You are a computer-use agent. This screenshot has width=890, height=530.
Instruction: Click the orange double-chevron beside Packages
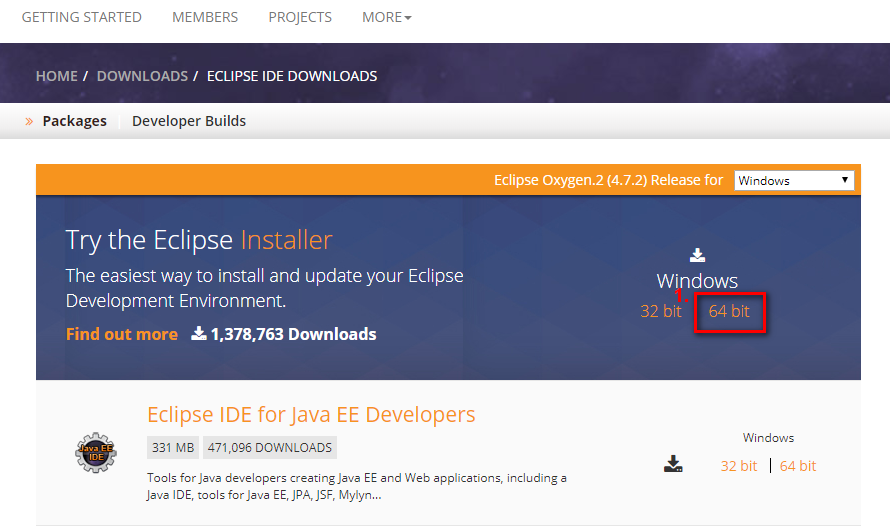[29, 121]
